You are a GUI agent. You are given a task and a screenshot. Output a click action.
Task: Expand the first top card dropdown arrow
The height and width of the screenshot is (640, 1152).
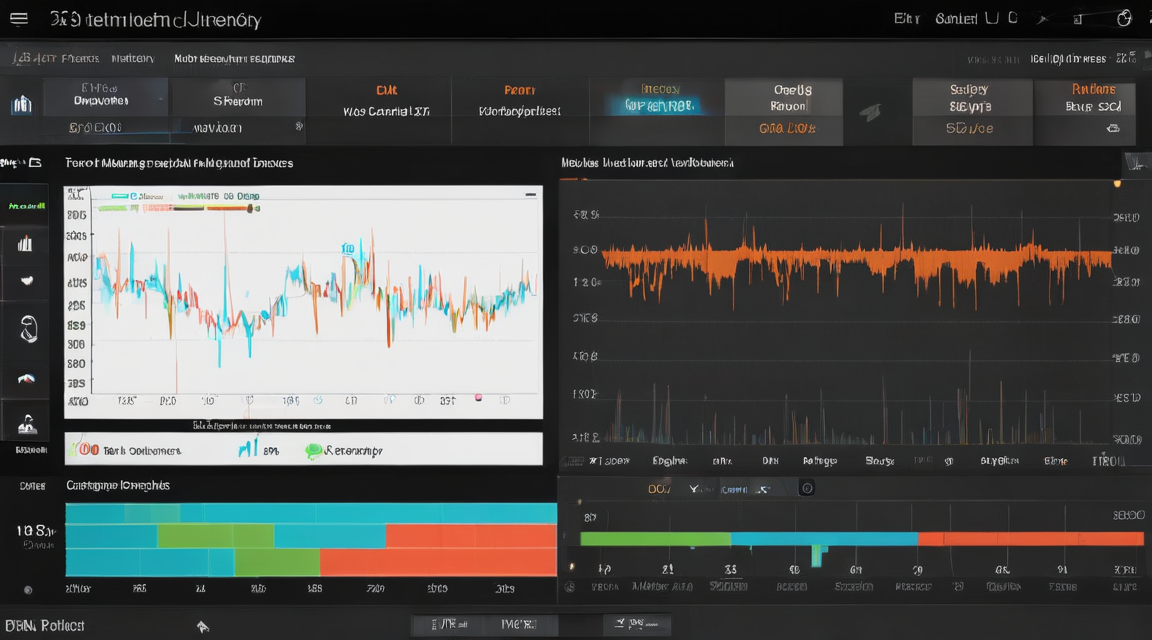point(160,100)
